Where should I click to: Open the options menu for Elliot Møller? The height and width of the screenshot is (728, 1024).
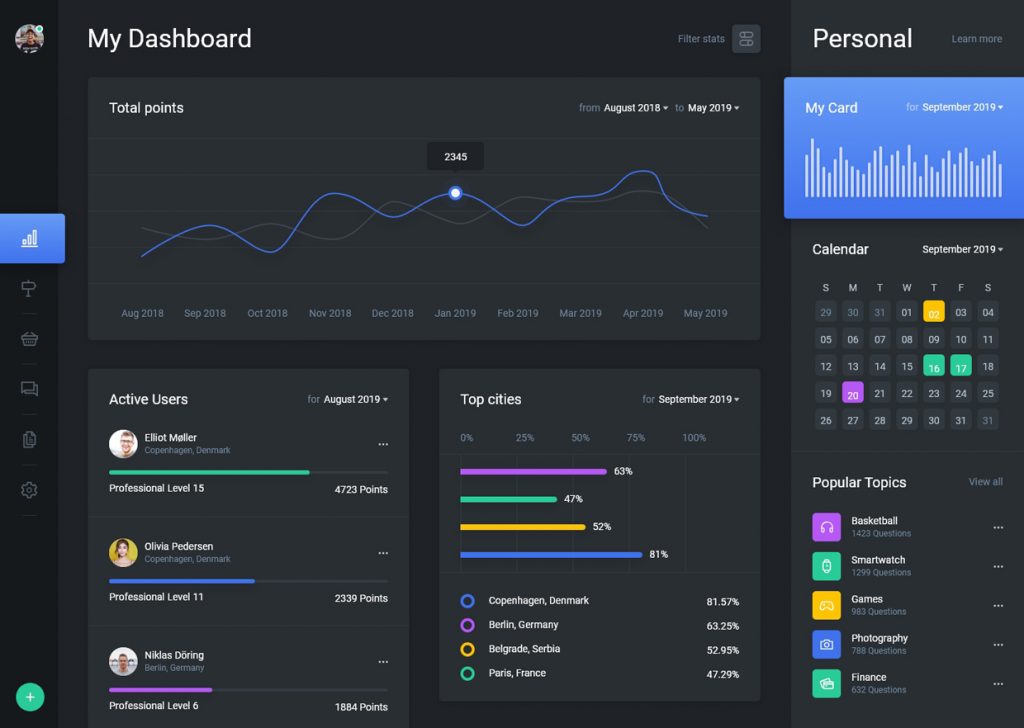[383, 444]
